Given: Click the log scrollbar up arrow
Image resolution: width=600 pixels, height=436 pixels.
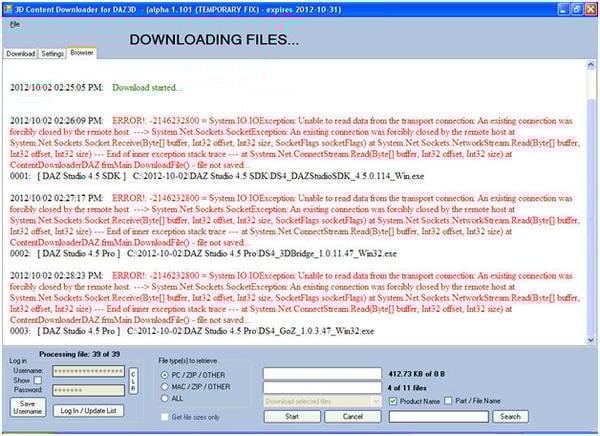Looking at the screenshot, I should coord(591,65).
